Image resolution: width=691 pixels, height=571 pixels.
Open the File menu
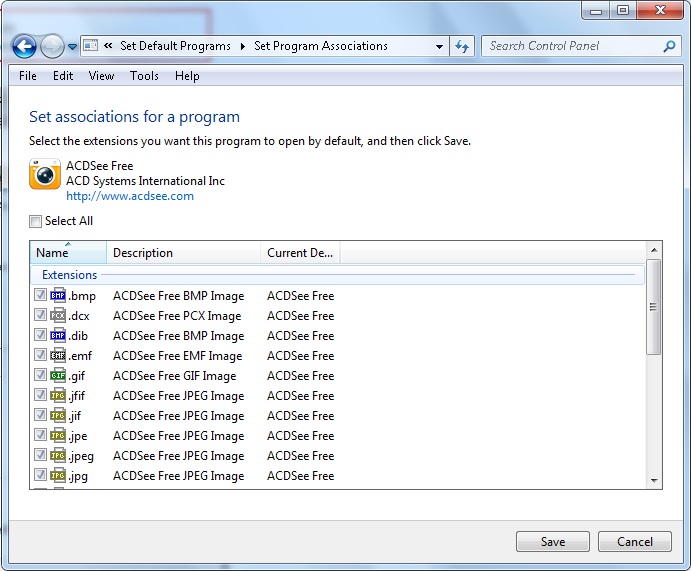[28, 76]
